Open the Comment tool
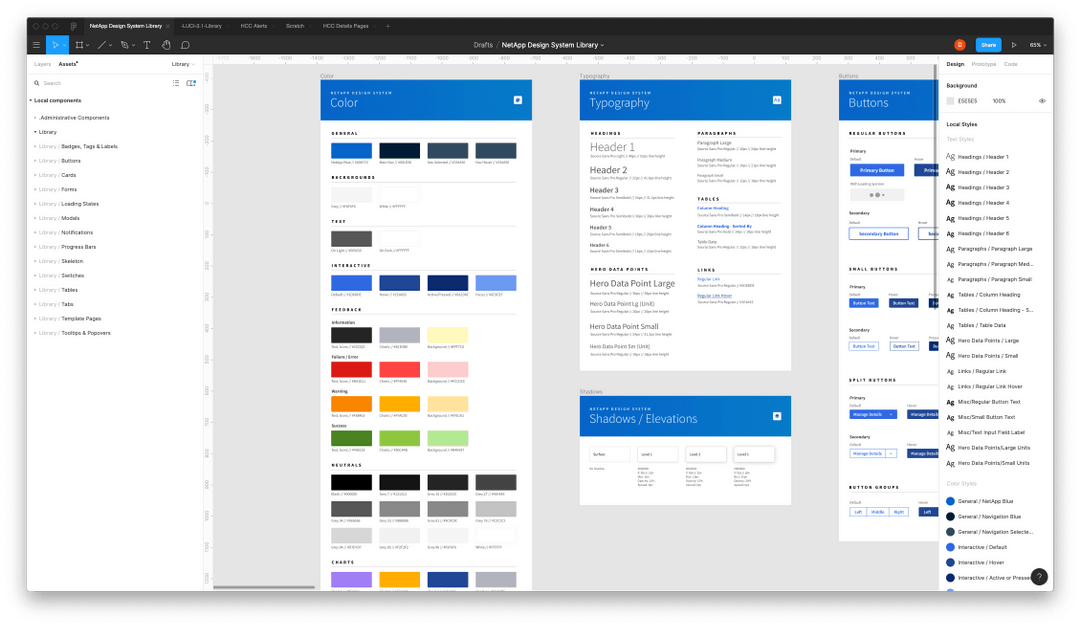This screenshot has height=627, width=1080. coord(187,44)
